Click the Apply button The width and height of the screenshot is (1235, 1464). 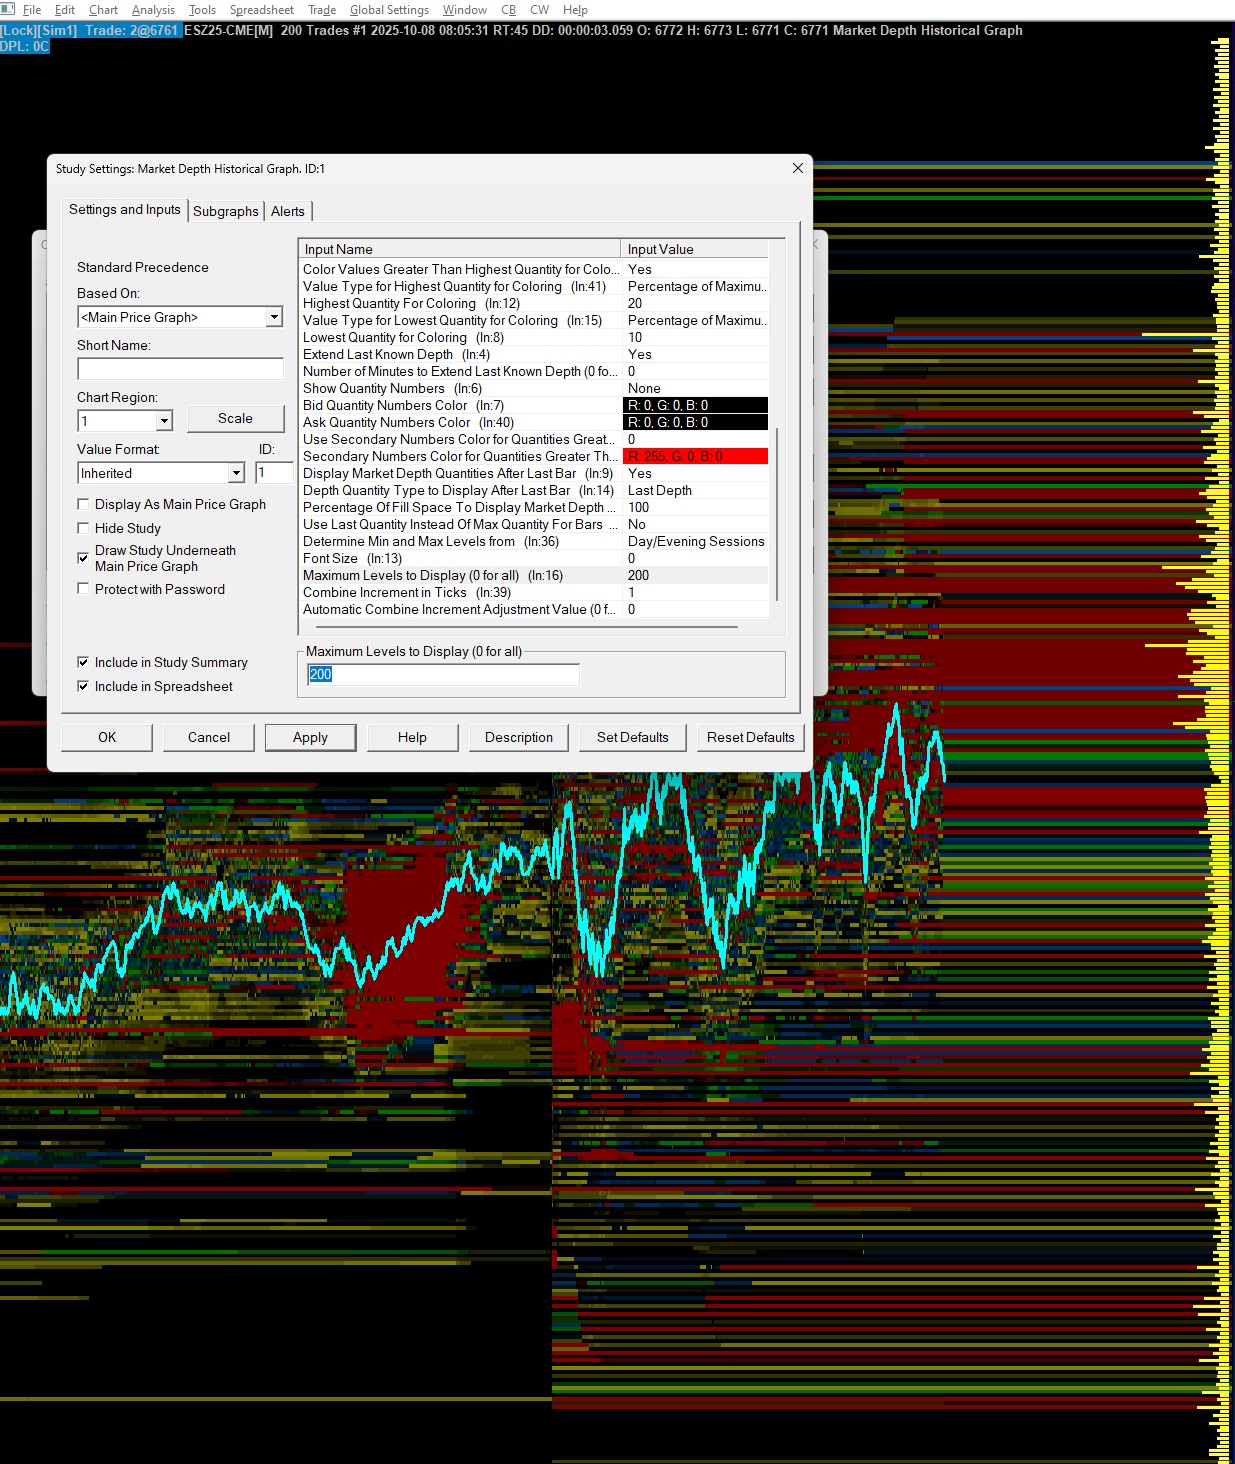pyautogui.click(x=310, y=737)
